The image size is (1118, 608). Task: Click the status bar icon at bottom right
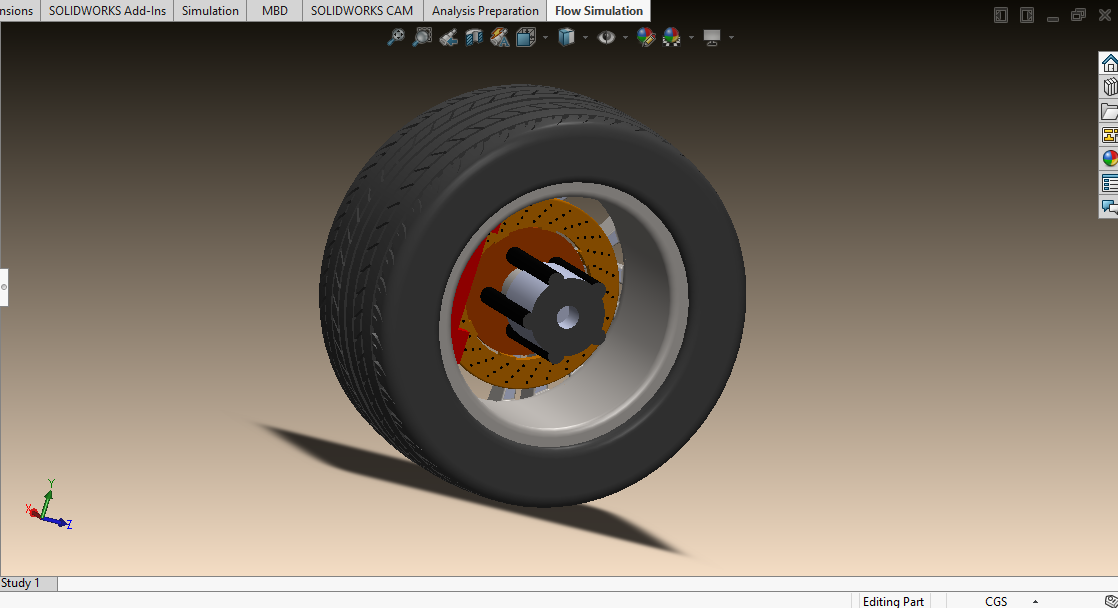click(1110, 602)
